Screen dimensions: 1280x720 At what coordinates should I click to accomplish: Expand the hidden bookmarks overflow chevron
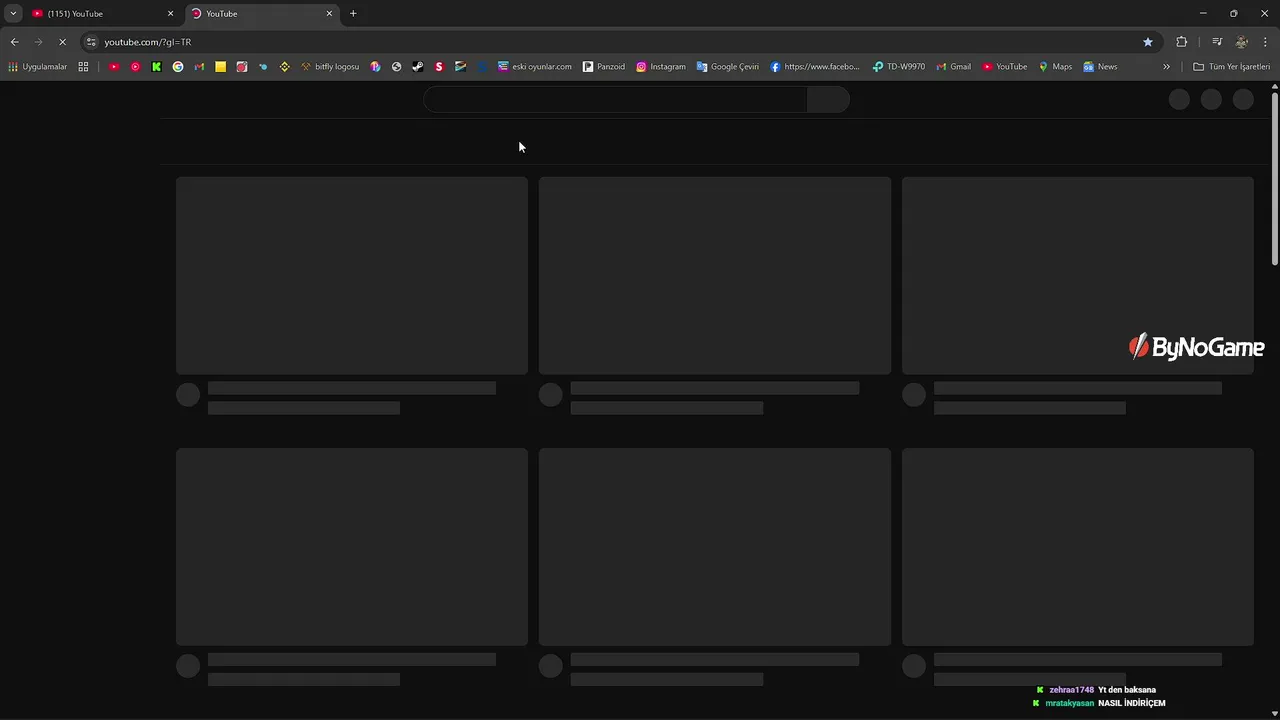point(1166,67)
